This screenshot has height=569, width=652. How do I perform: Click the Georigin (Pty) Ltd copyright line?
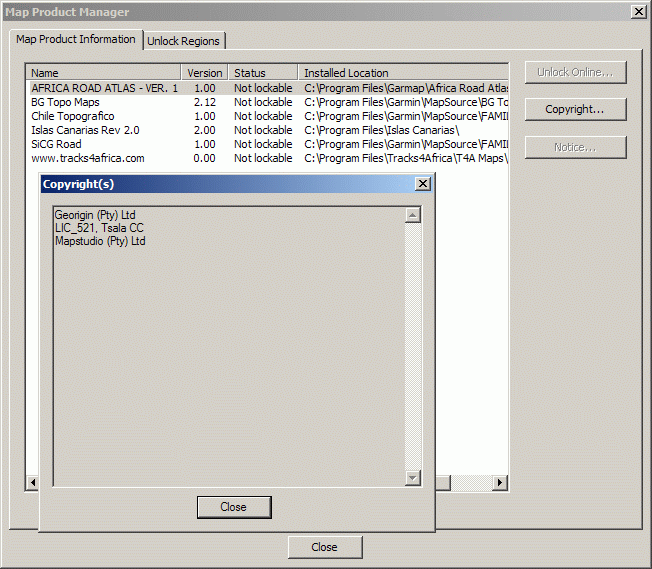[x=95, y=215]
